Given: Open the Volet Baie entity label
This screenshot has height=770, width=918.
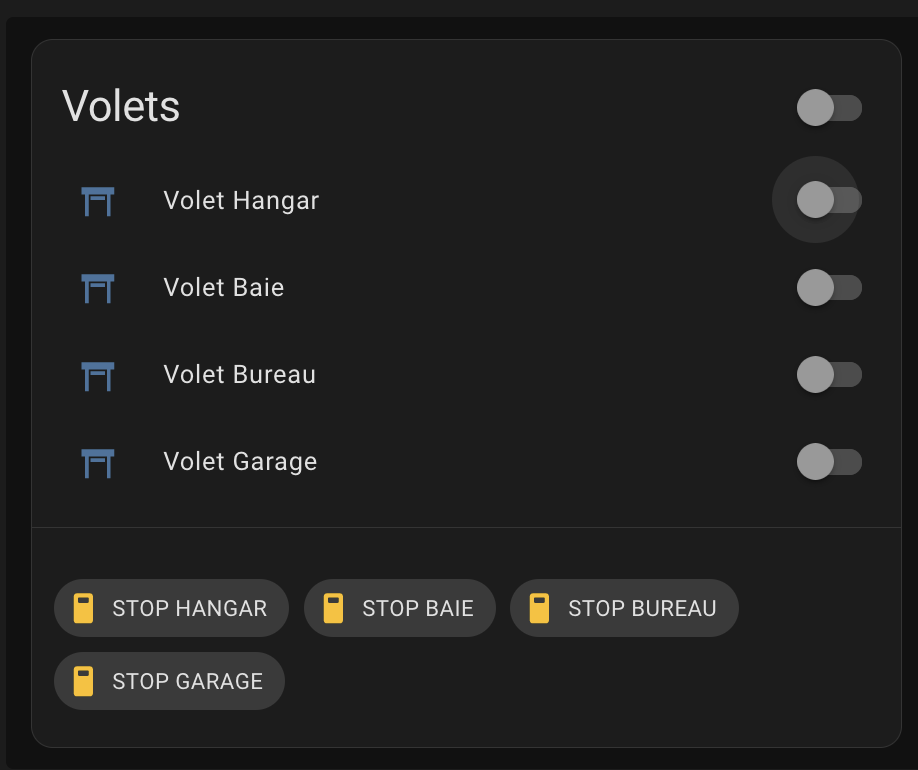Looking at the screenshot, I should coord(224,288).
